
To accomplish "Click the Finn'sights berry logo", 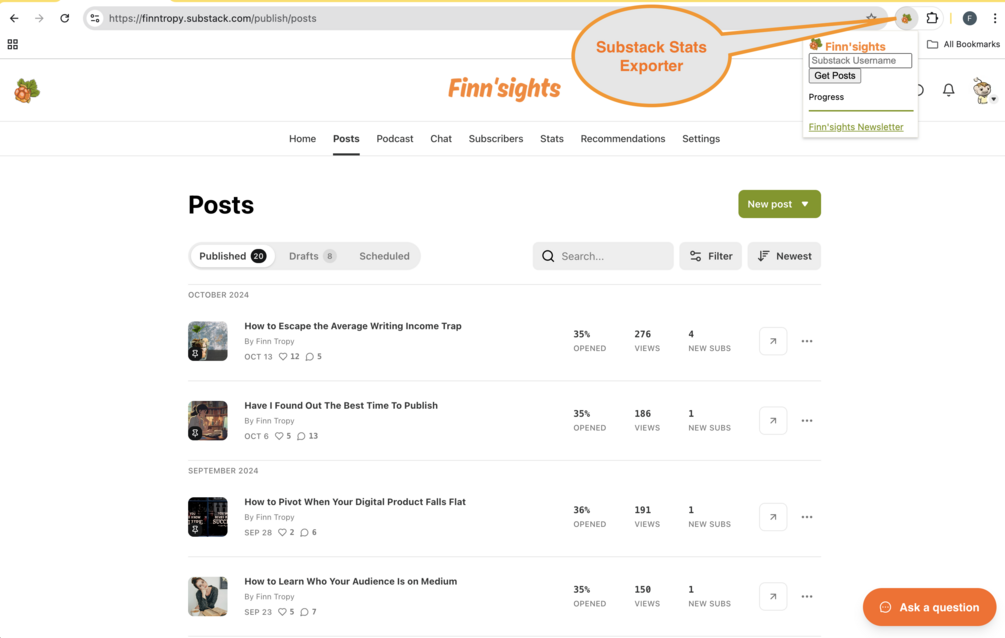I will click(27, 90).
